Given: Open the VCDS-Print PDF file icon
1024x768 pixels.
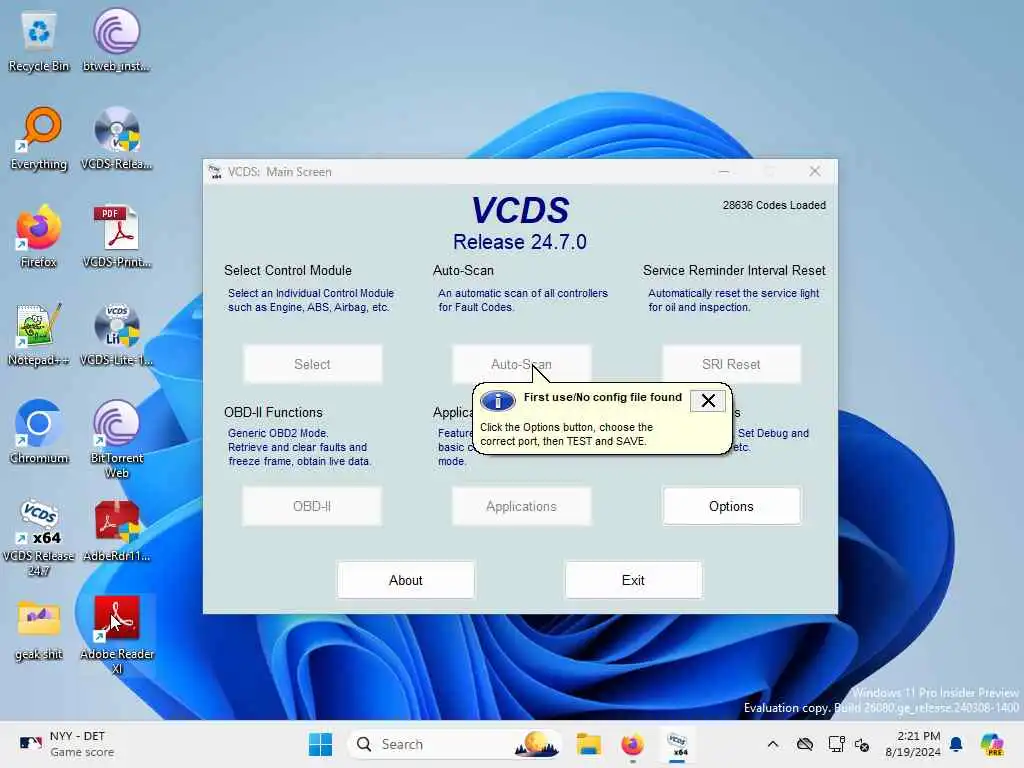Looking at the screenshot, I should pos(116,236).
